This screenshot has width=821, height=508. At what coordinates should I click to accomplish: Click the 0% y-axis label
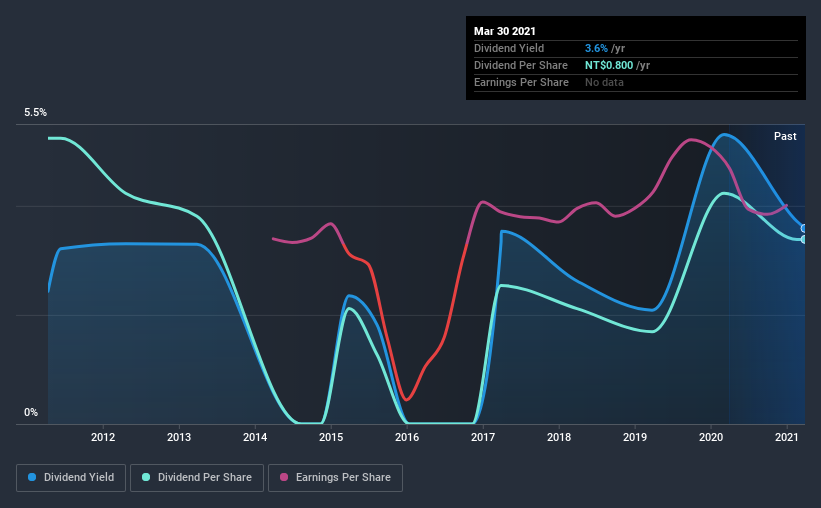pos(31,413)
